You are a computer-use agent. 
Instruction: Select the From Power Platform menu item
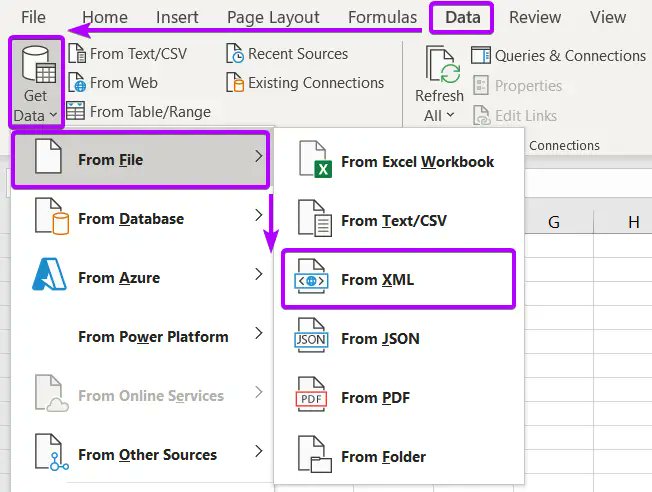[141, 336]
